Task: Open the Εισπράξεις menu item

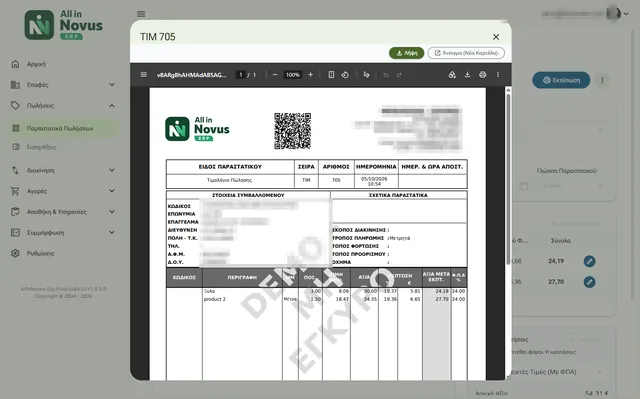Action: [64, 147]
